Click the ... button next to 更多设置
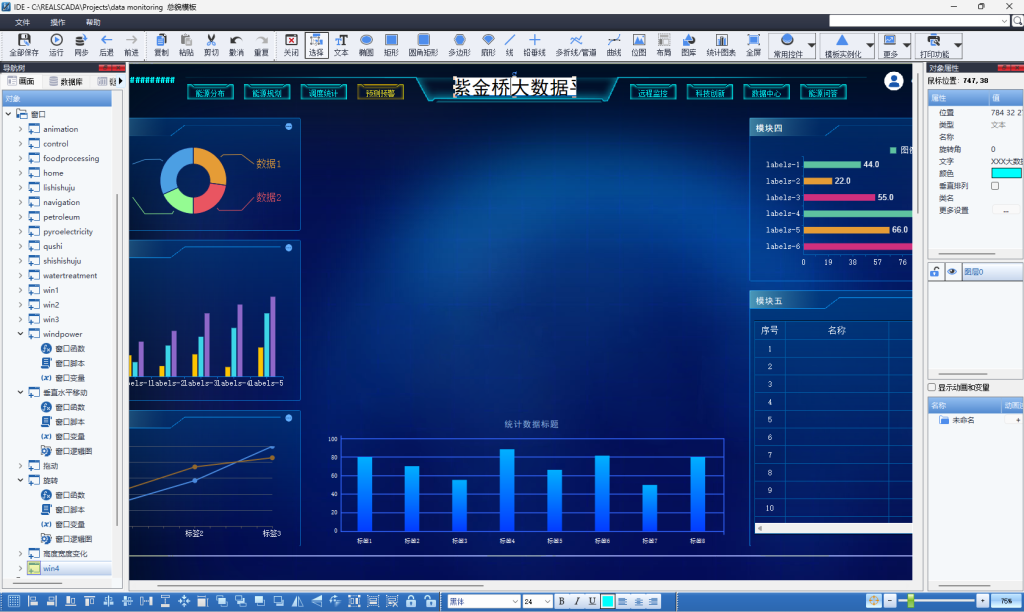Image resolution: width=1024 pixels, height=612 pixels. coord(1005,210)
